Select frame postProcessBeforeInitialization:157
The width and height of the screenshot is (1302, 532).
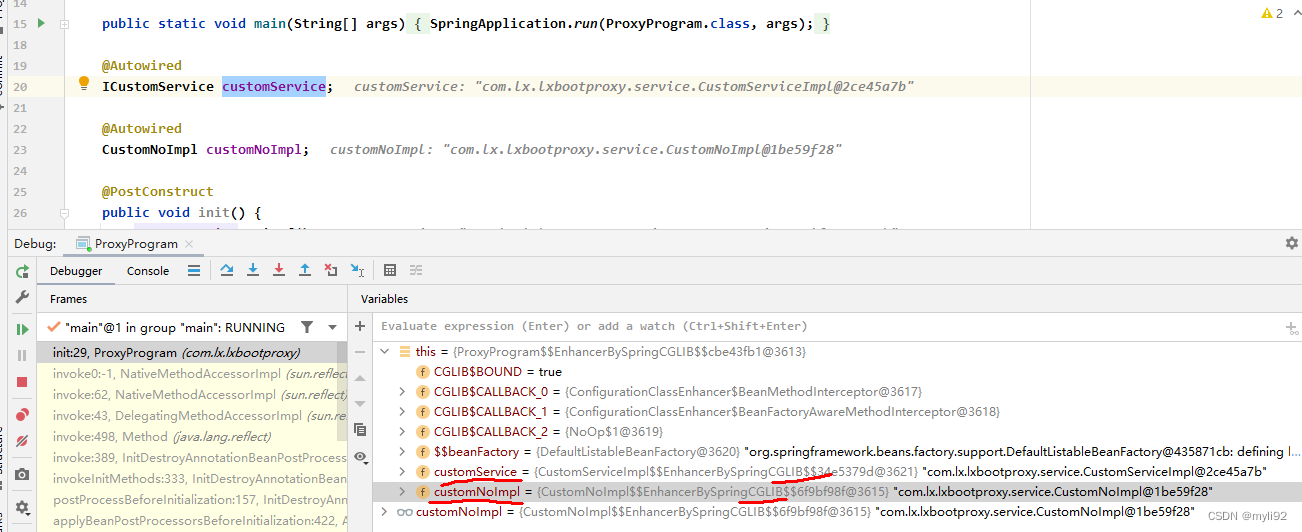coord(192,499)
